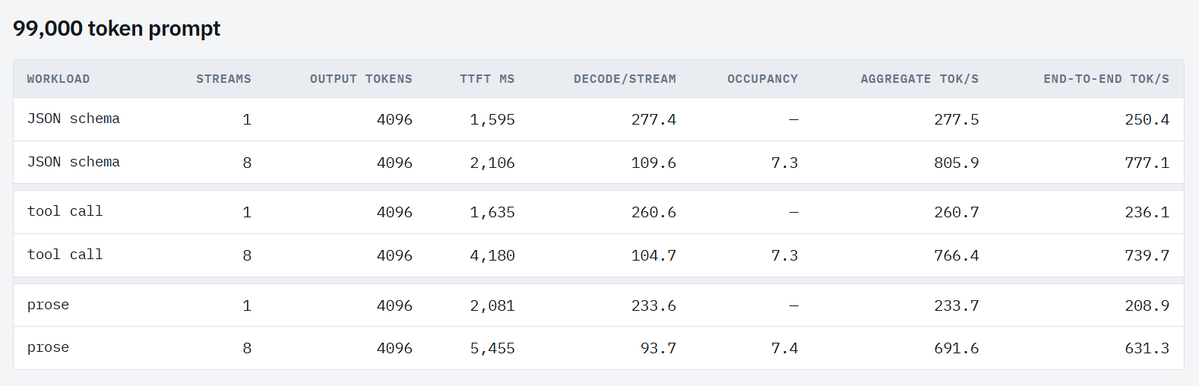
Task: Click aggregate tok/s value 766.4
Action: [x=957, y=255]
